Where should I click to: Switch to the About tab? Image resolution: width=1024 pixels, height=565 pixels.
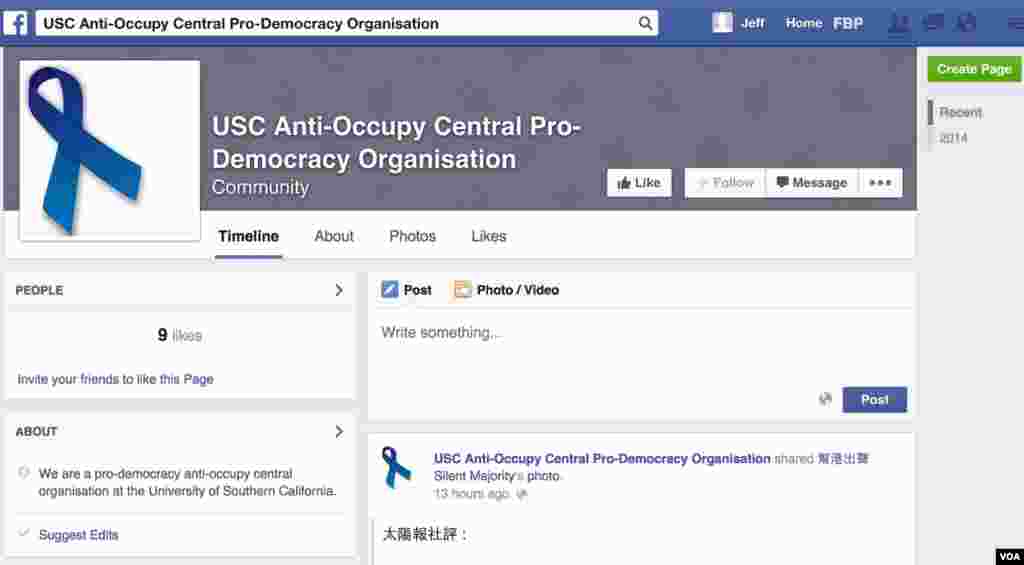coord(334,236)
